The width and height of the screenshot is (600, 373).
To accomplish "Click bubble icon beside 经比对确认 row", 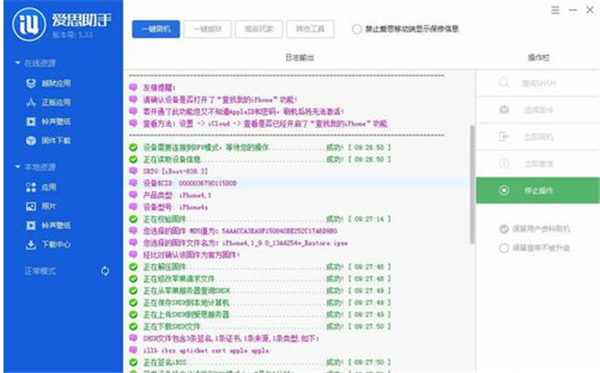I will (133, 254).
